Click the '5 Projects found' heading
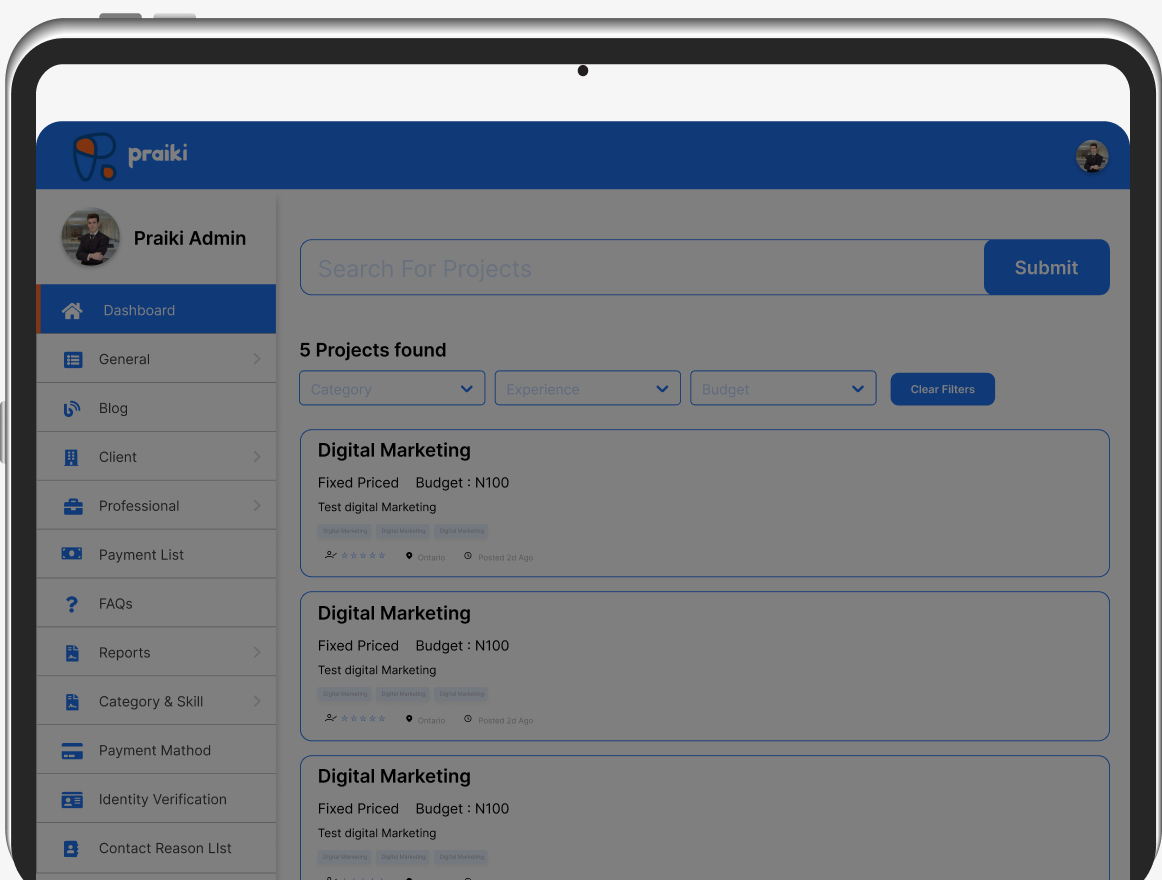Viewport: 1162px width, 880px height. [x=373, y=350]
